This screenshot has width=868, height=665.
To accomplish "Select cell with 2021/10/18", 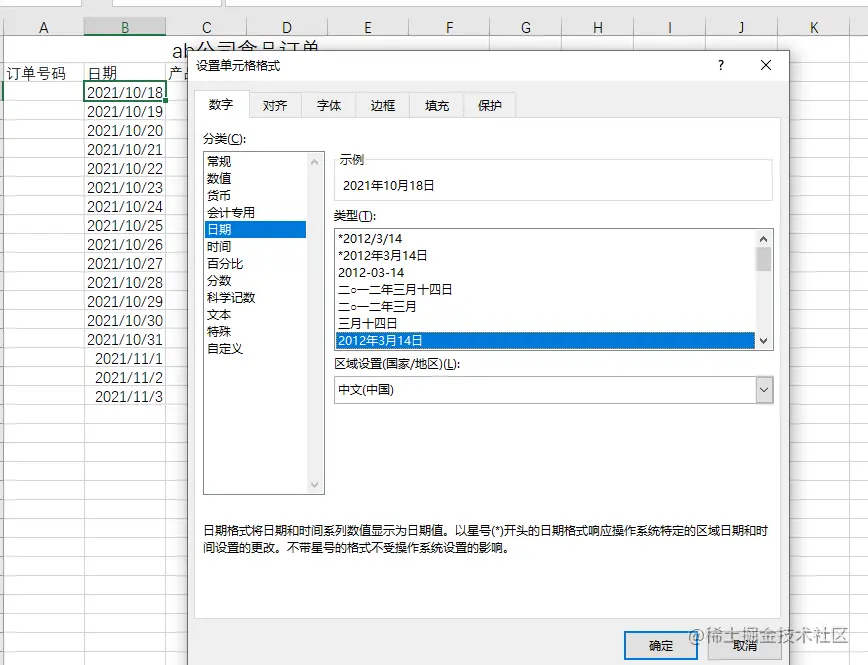I will 125,92.
